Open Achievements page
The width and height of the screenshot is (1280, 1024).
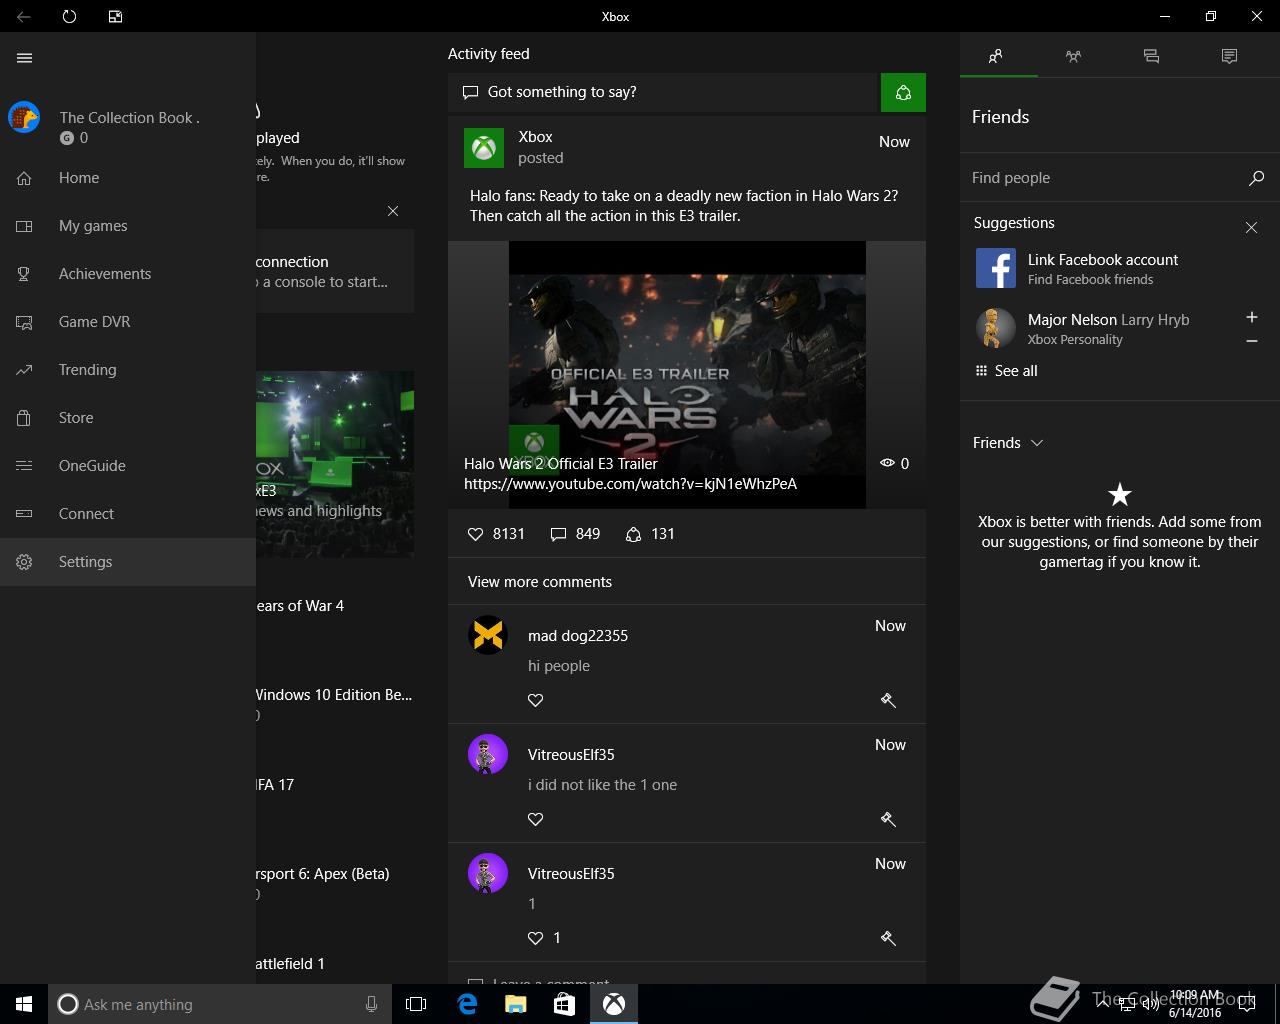point(128,274)
